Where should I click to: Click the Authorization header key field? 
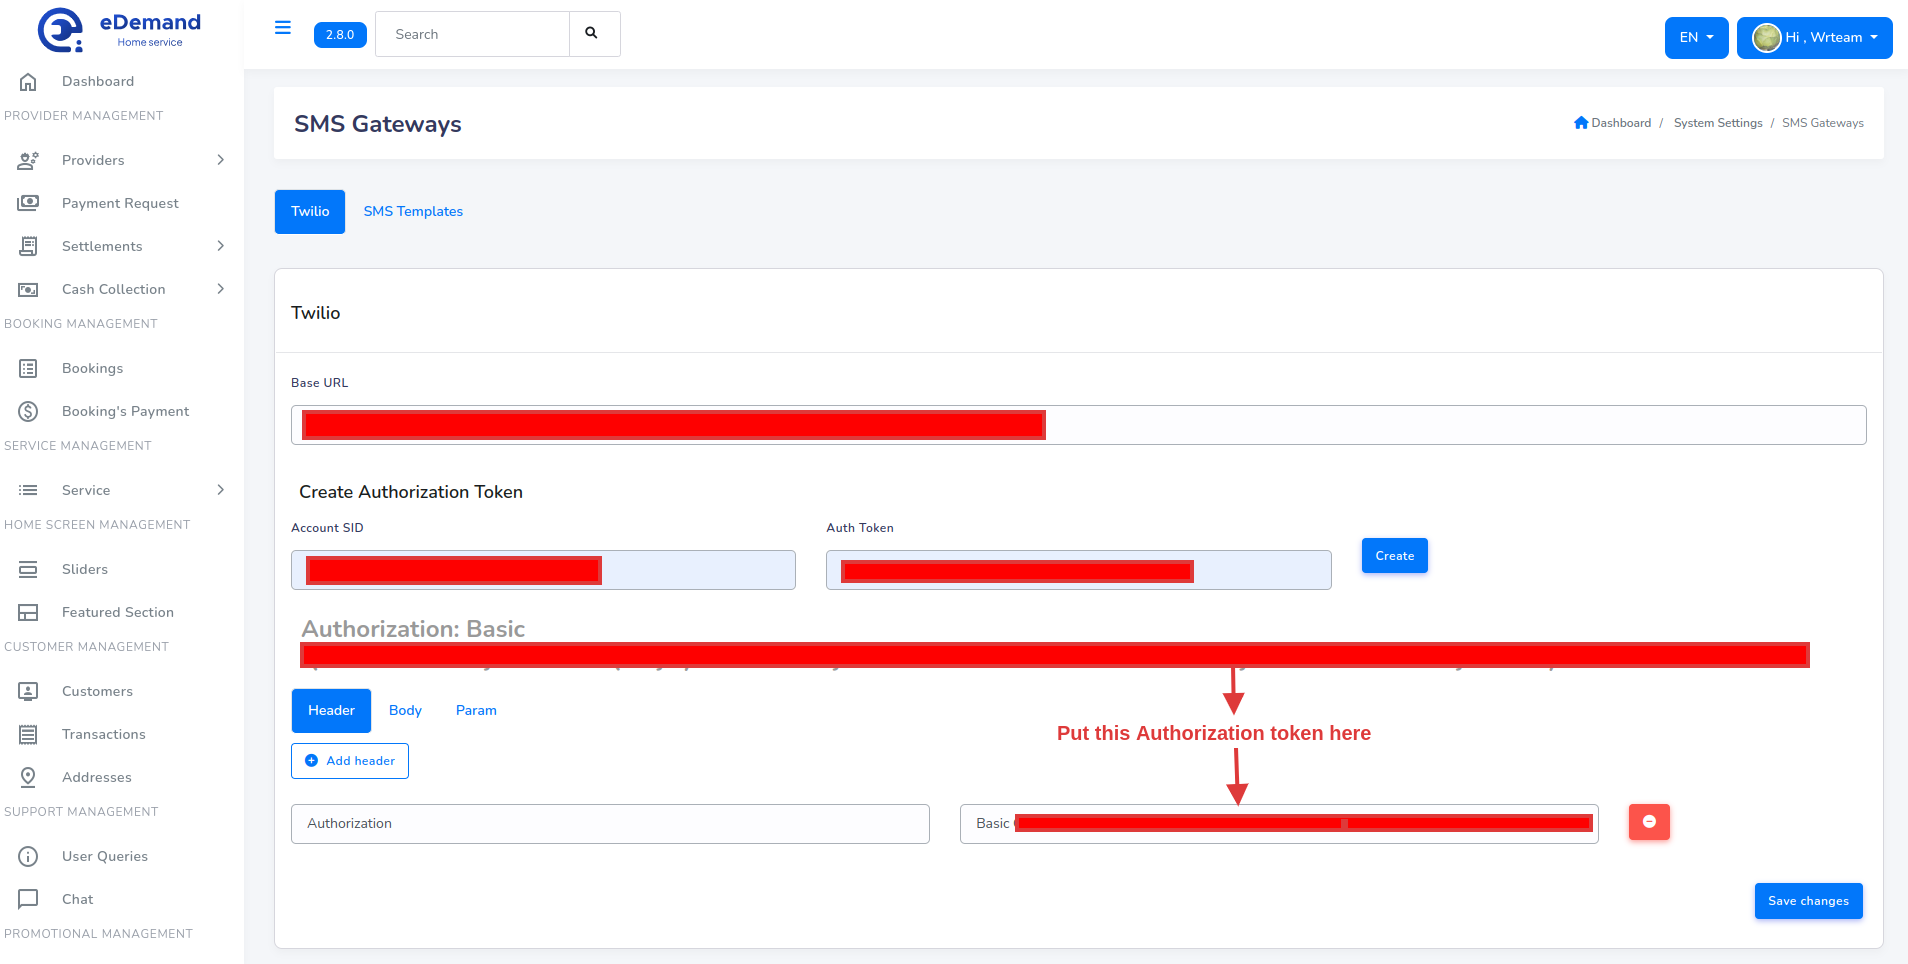click(x=610, y=824)
